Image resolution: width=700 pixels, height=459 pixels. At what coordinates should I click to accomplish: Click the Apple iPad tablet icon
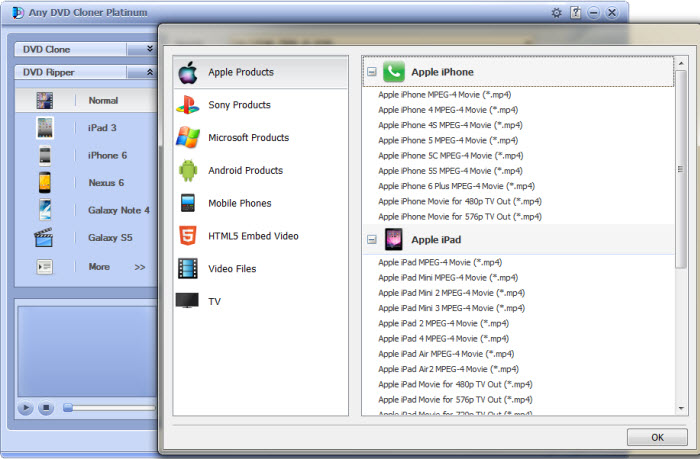394,239
